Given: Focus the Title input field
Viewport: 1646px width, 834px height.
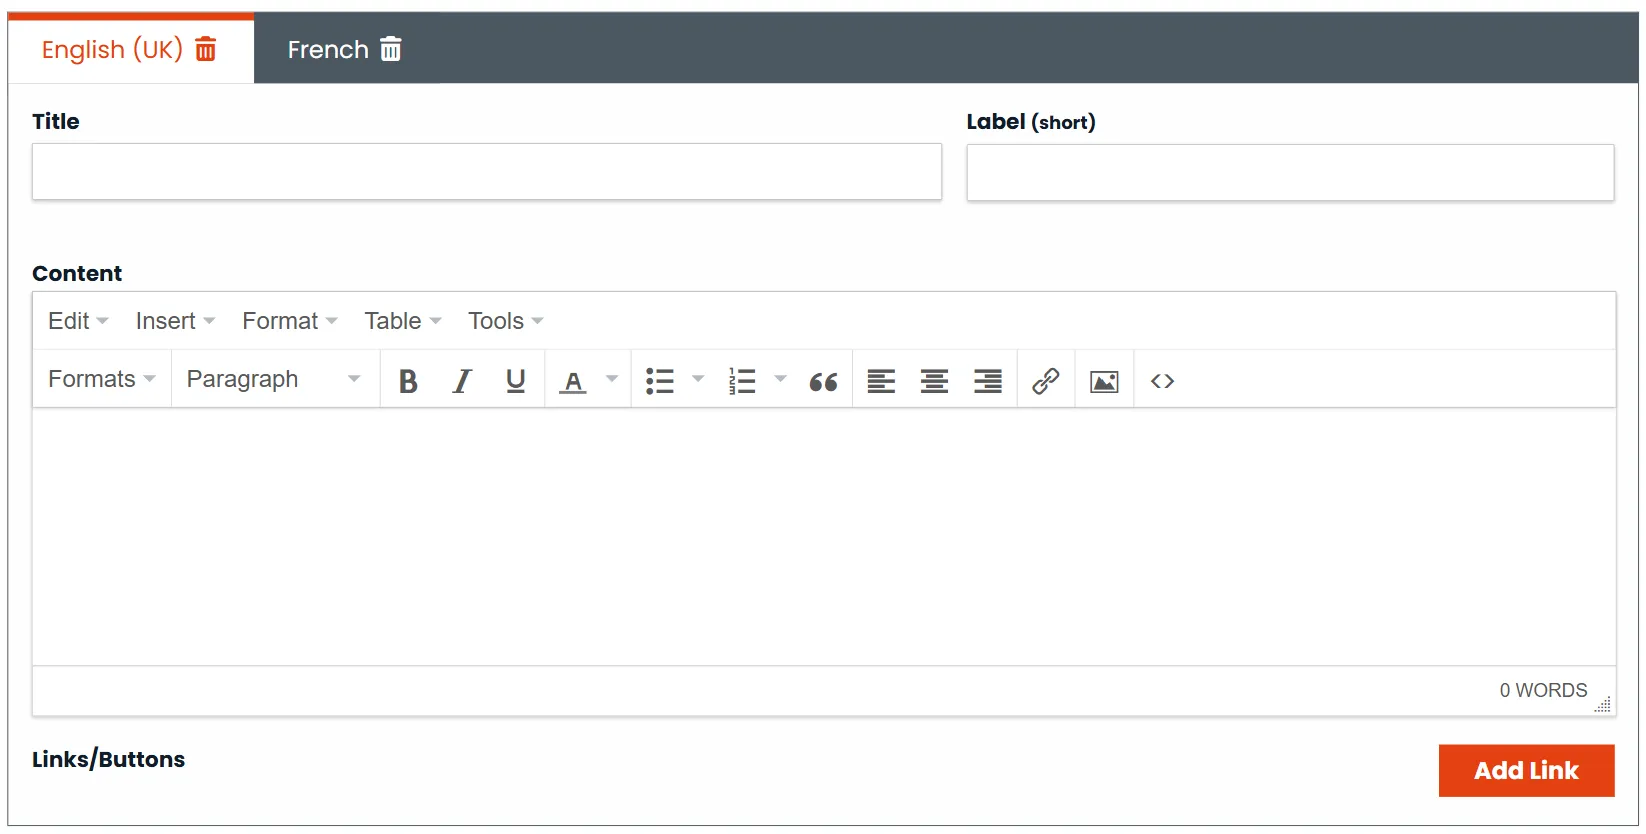Looking at the screenshot, I should (487, 172).
